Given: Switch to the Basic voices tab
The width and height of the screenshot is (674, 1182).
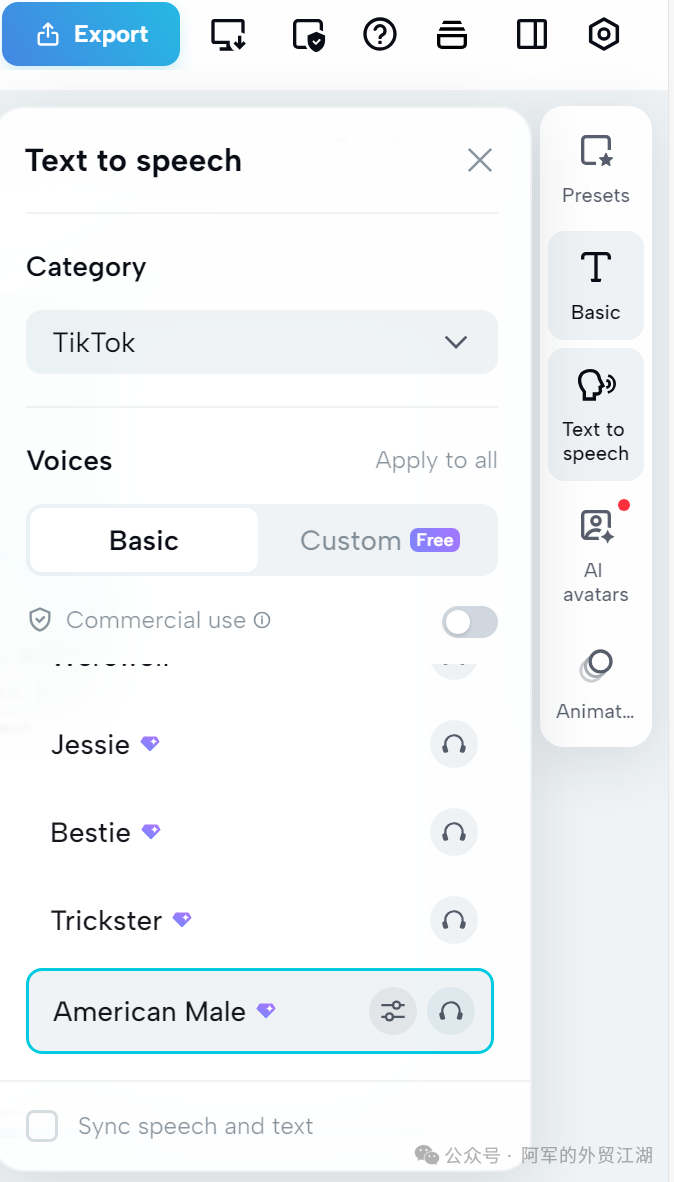Looking at the screenshot, I should click(144, 540).
